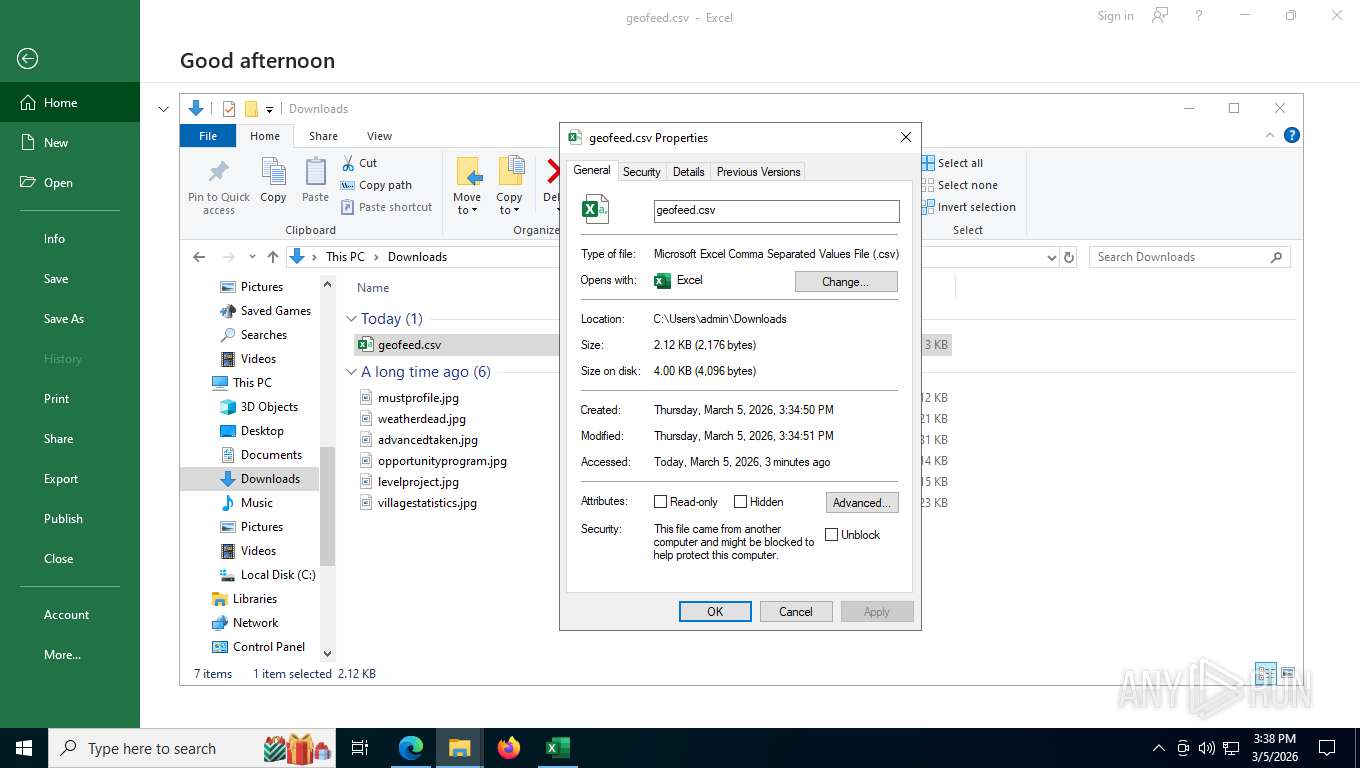Click Explorer back navigation arrow
The image size is (1360, 768).
tap(199, 257)
